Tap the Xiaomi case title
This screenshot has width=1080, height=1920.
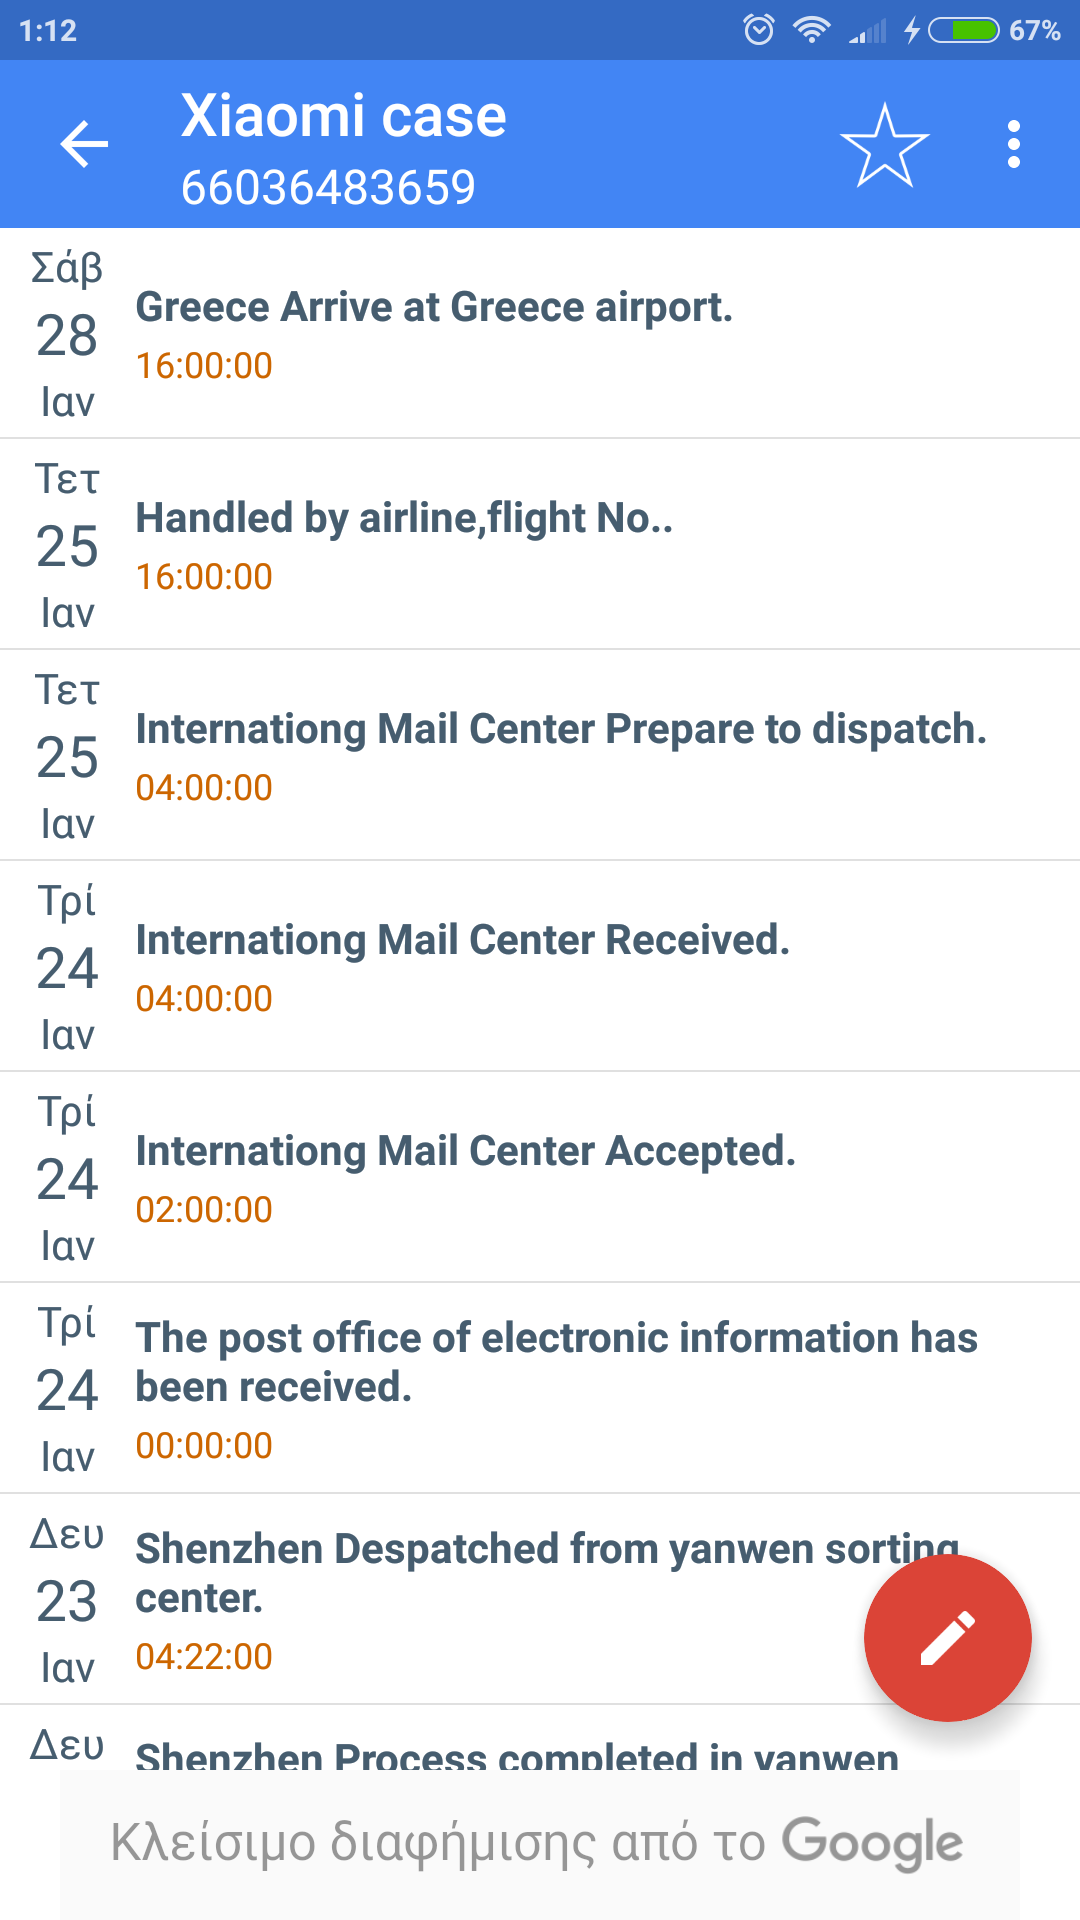[343, 116]
